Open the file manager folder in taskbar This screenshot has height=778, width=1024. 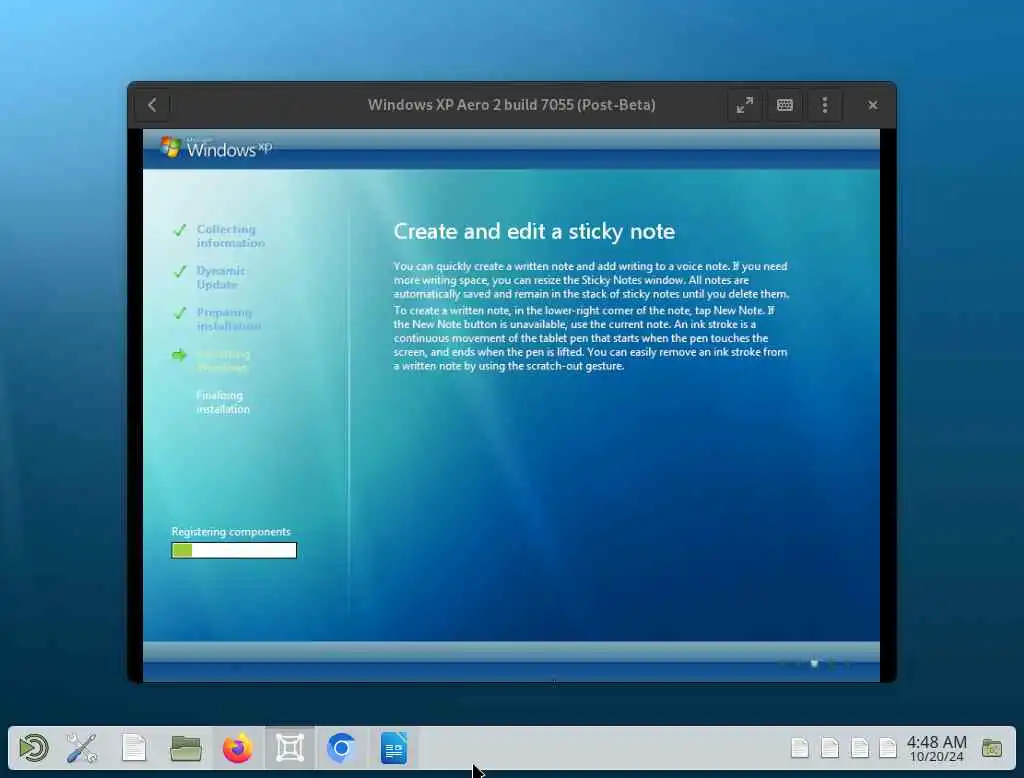[185, 748]
